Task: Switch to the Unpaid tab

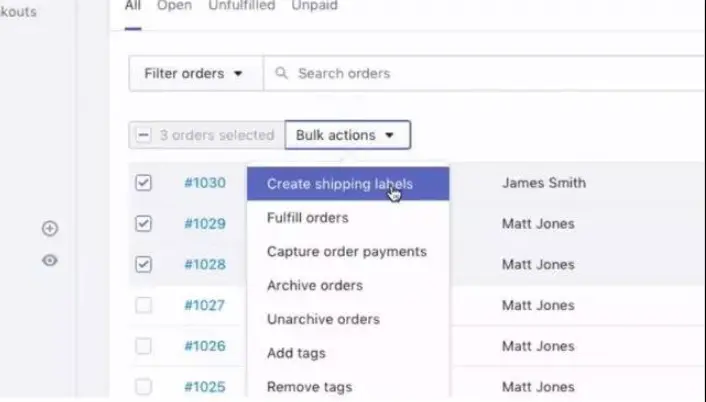Action: click(x=314, y=6)
